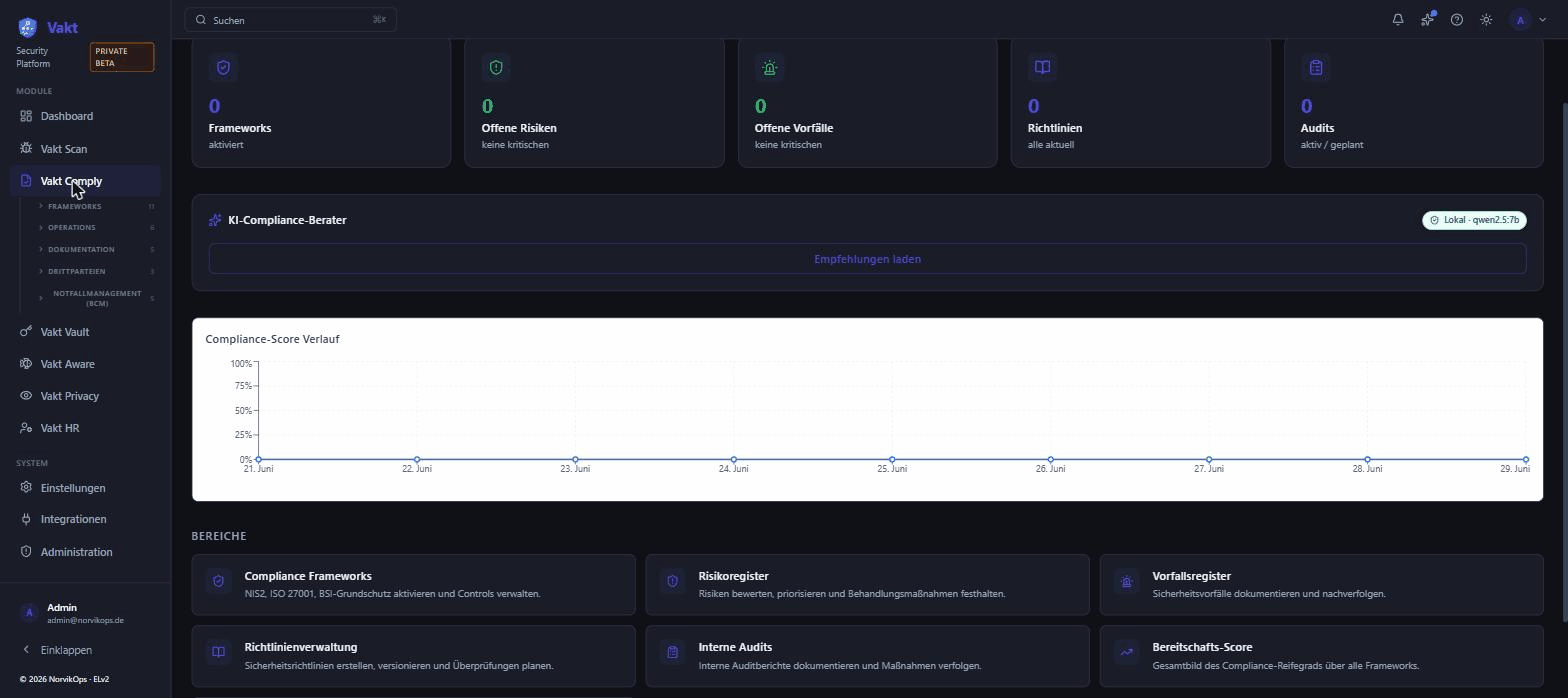The height and width of the screenshot is (698, 1568).
Task: Click the Lokal qwen2.5:7b model badge
Action: [1474, 220]
